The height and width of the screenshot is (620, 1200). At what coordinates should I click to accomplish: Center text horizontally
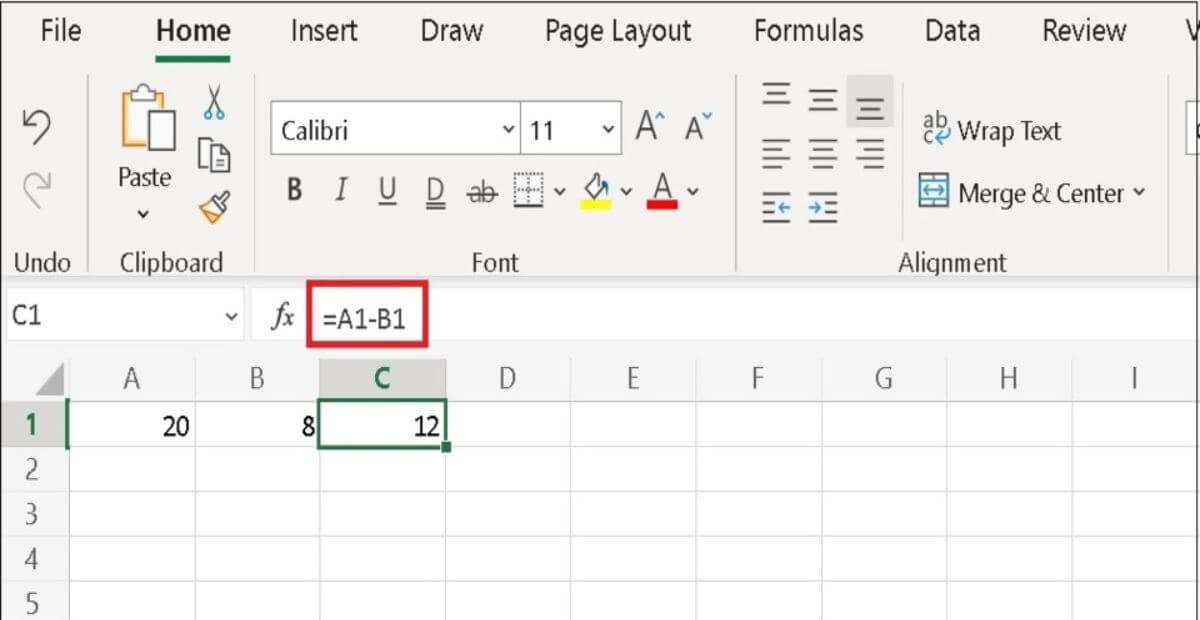(x=823, y=154)
